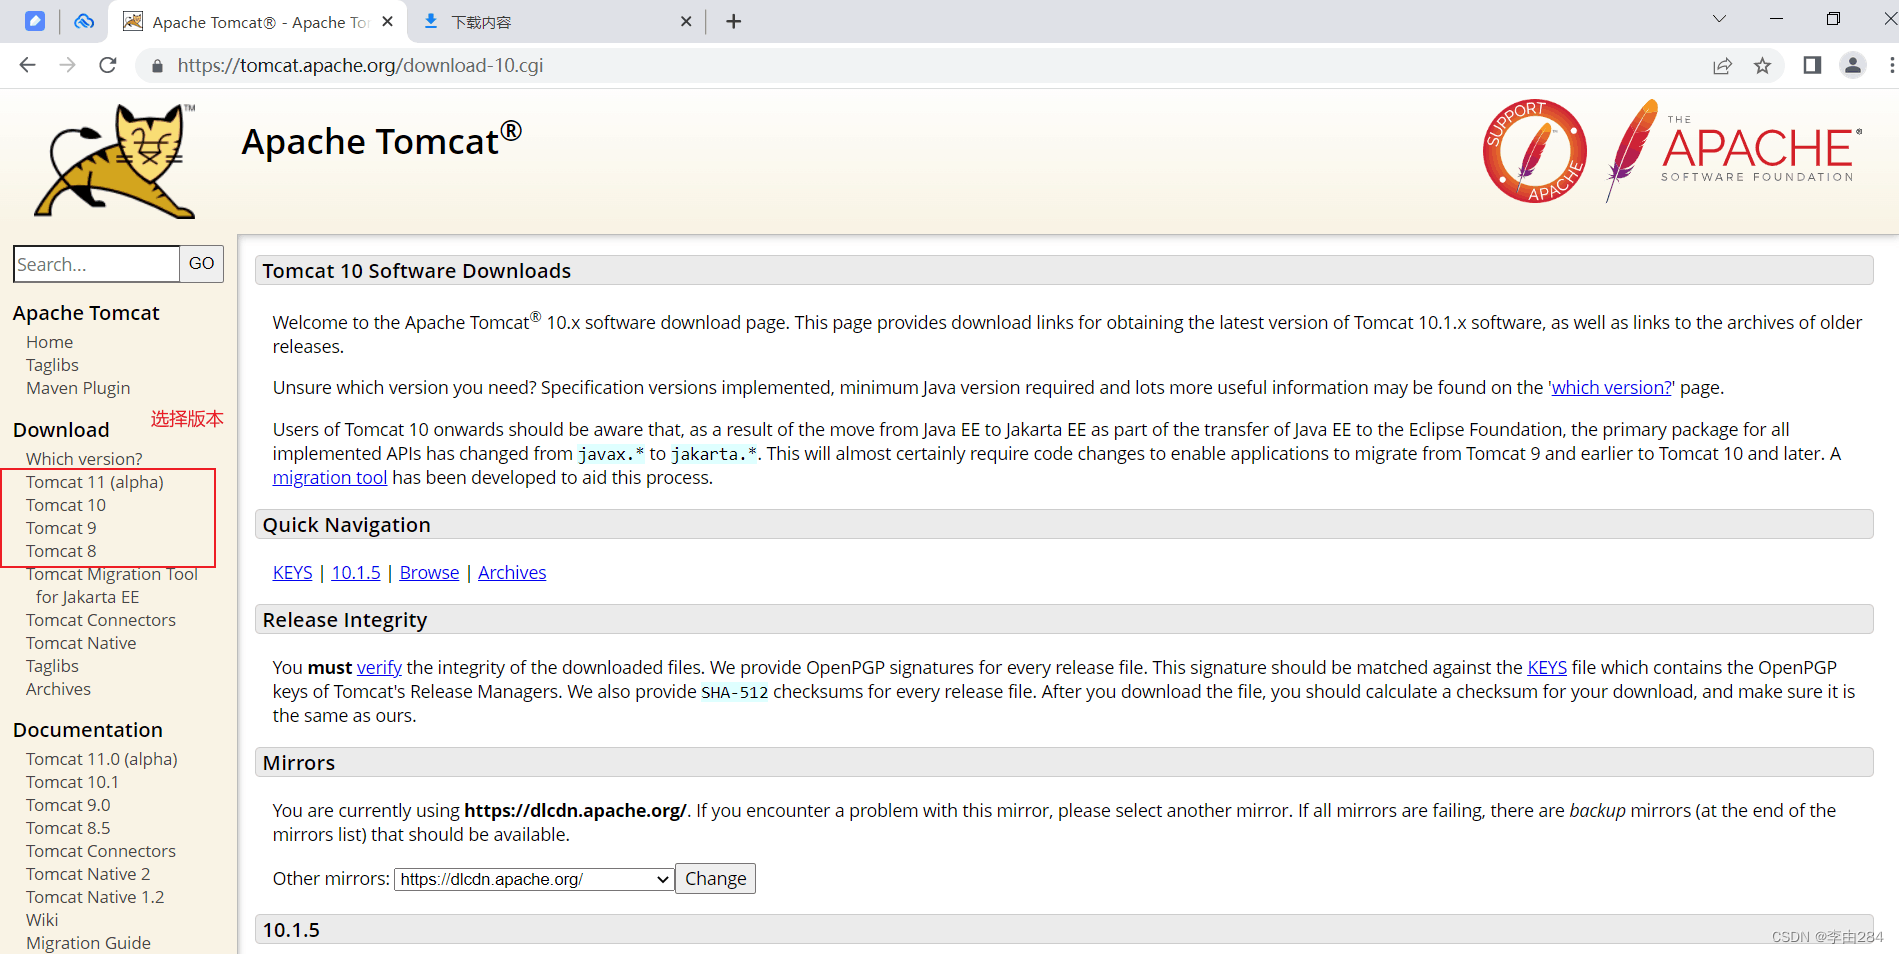The height and width of the screenshot is (954, 1899).
Task: Open new tab with plus button
Action: (733, 21)
